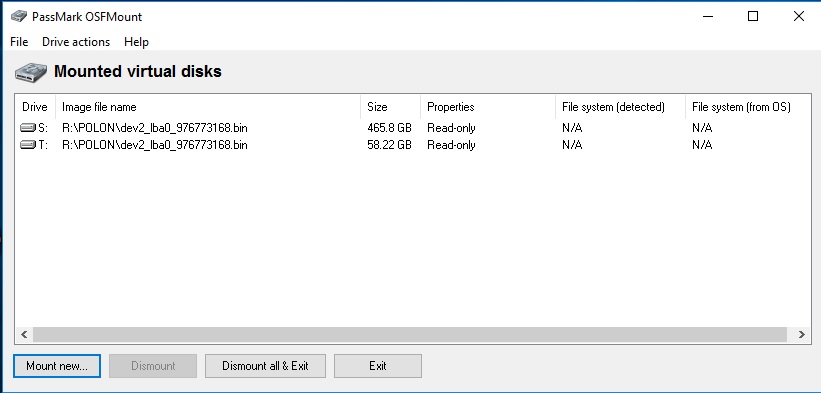Click the Properties column header
821x393 pixels.
[x=487, y=107]
